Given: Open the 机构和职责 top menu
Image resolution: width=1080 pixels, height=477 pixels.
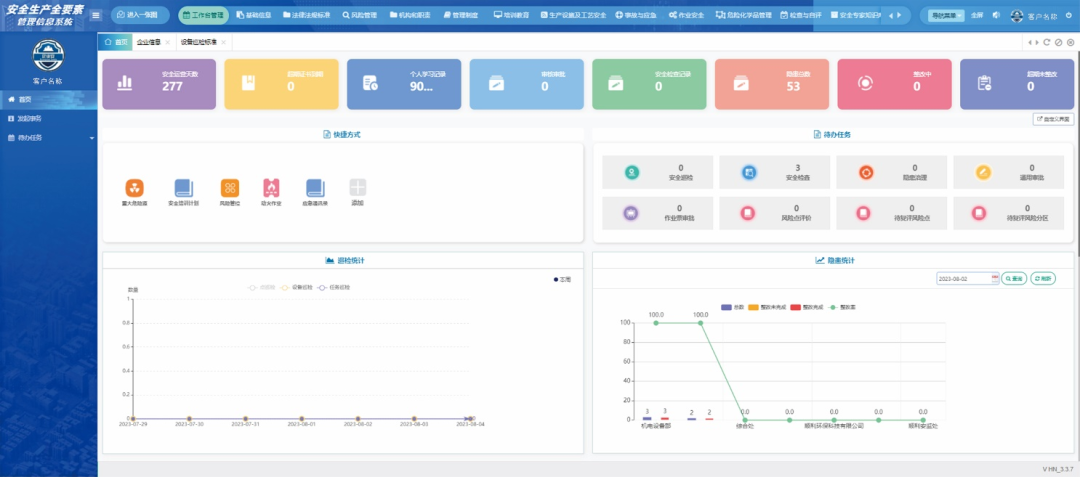Looking at the screenshot, I should tap(410, 15).
